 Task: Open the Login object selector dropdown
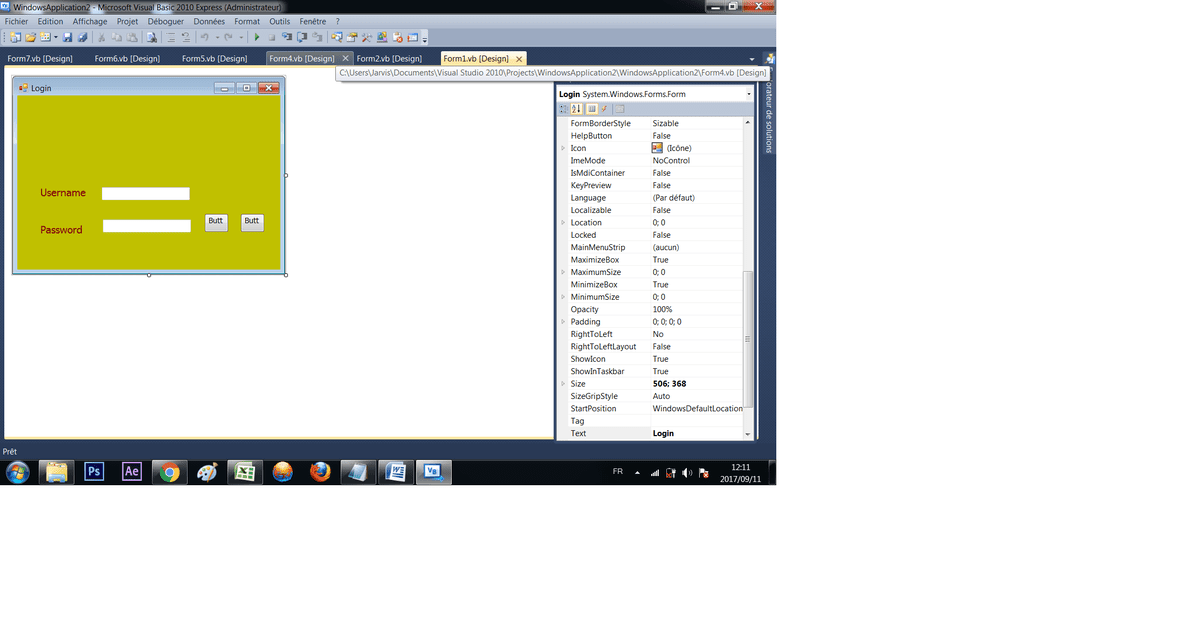[749, 94]
